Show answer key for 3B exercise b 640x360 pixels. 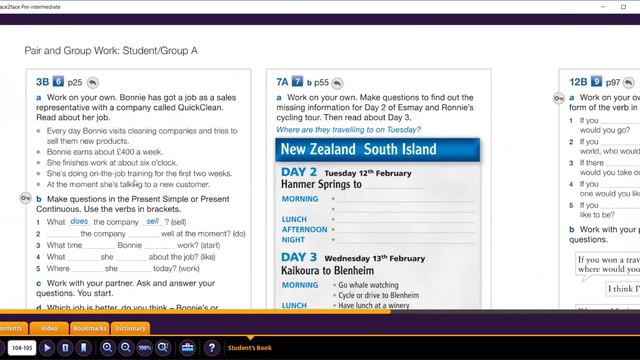(25, 198)
